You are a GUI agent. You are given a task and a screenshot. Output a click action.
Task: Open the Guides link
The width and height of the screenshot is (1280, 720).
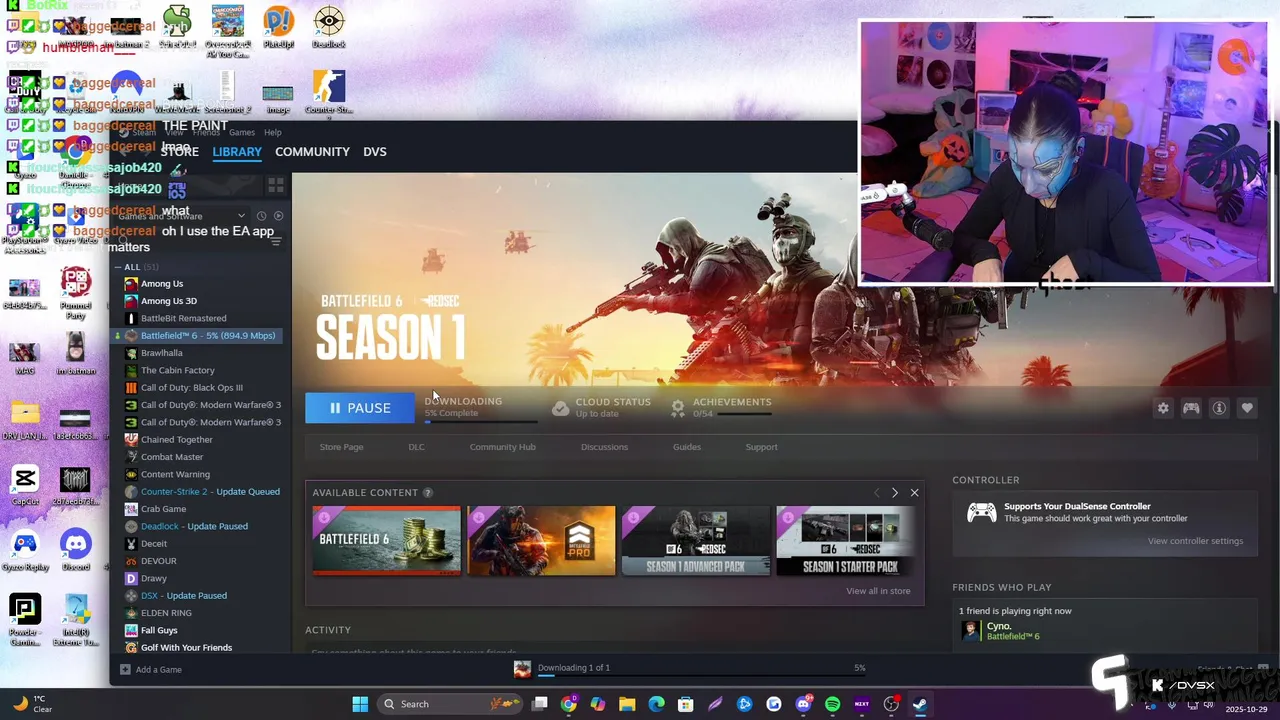point(687,447)
